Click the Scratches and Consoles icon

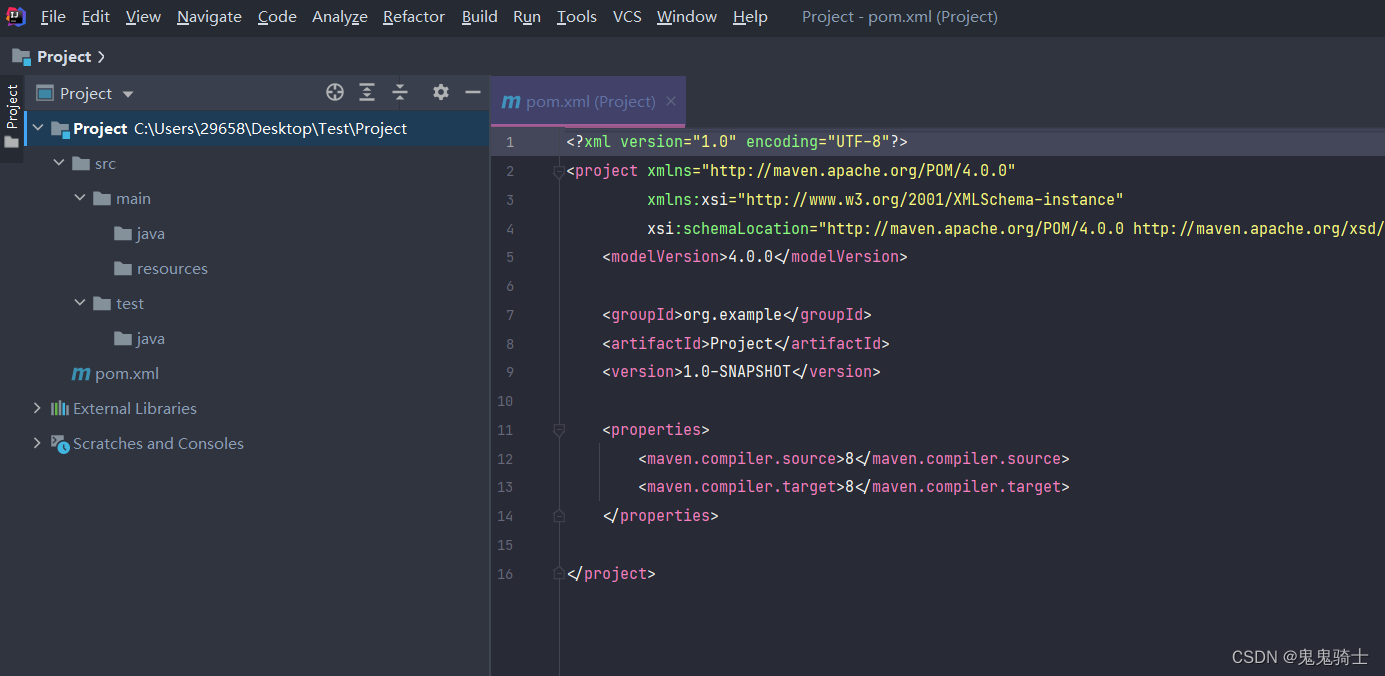(60, 443)
